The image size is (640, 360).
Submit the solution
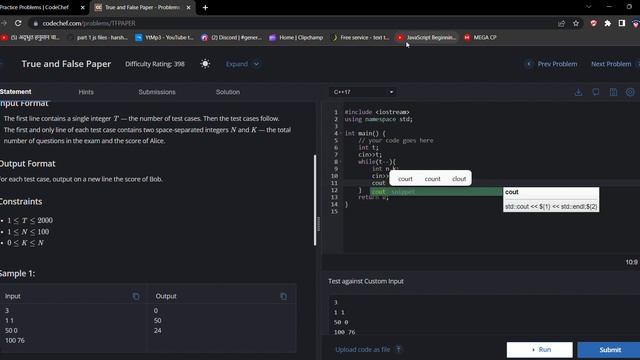(x=609, y=350)
